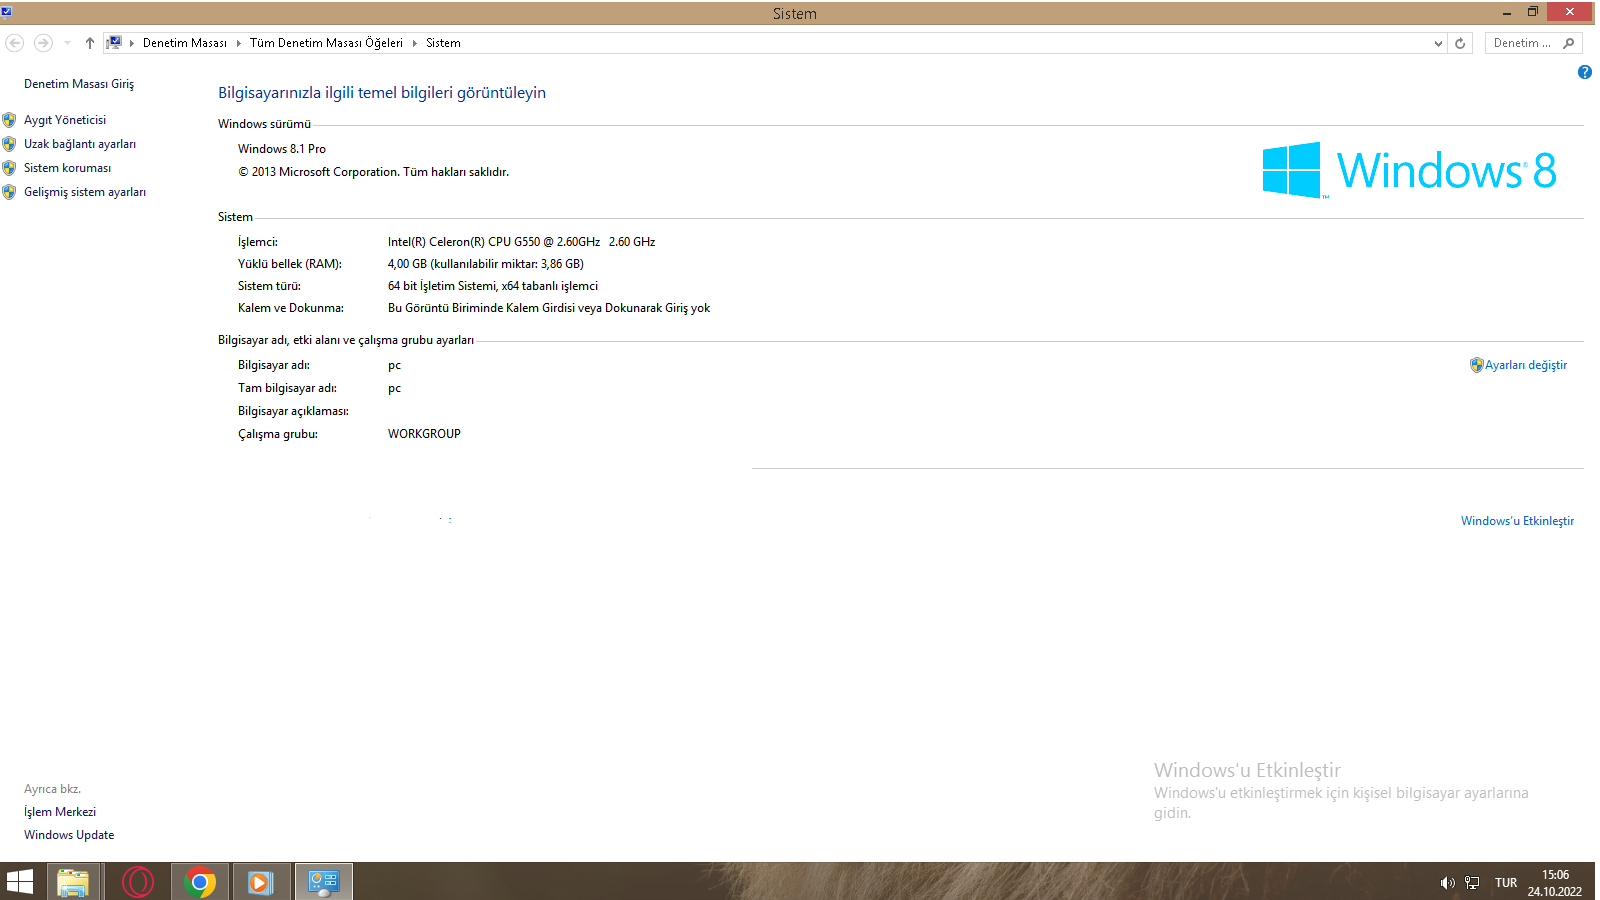
Task: Select the Denetim Masası breadcrumb
Action: point(185,43)
